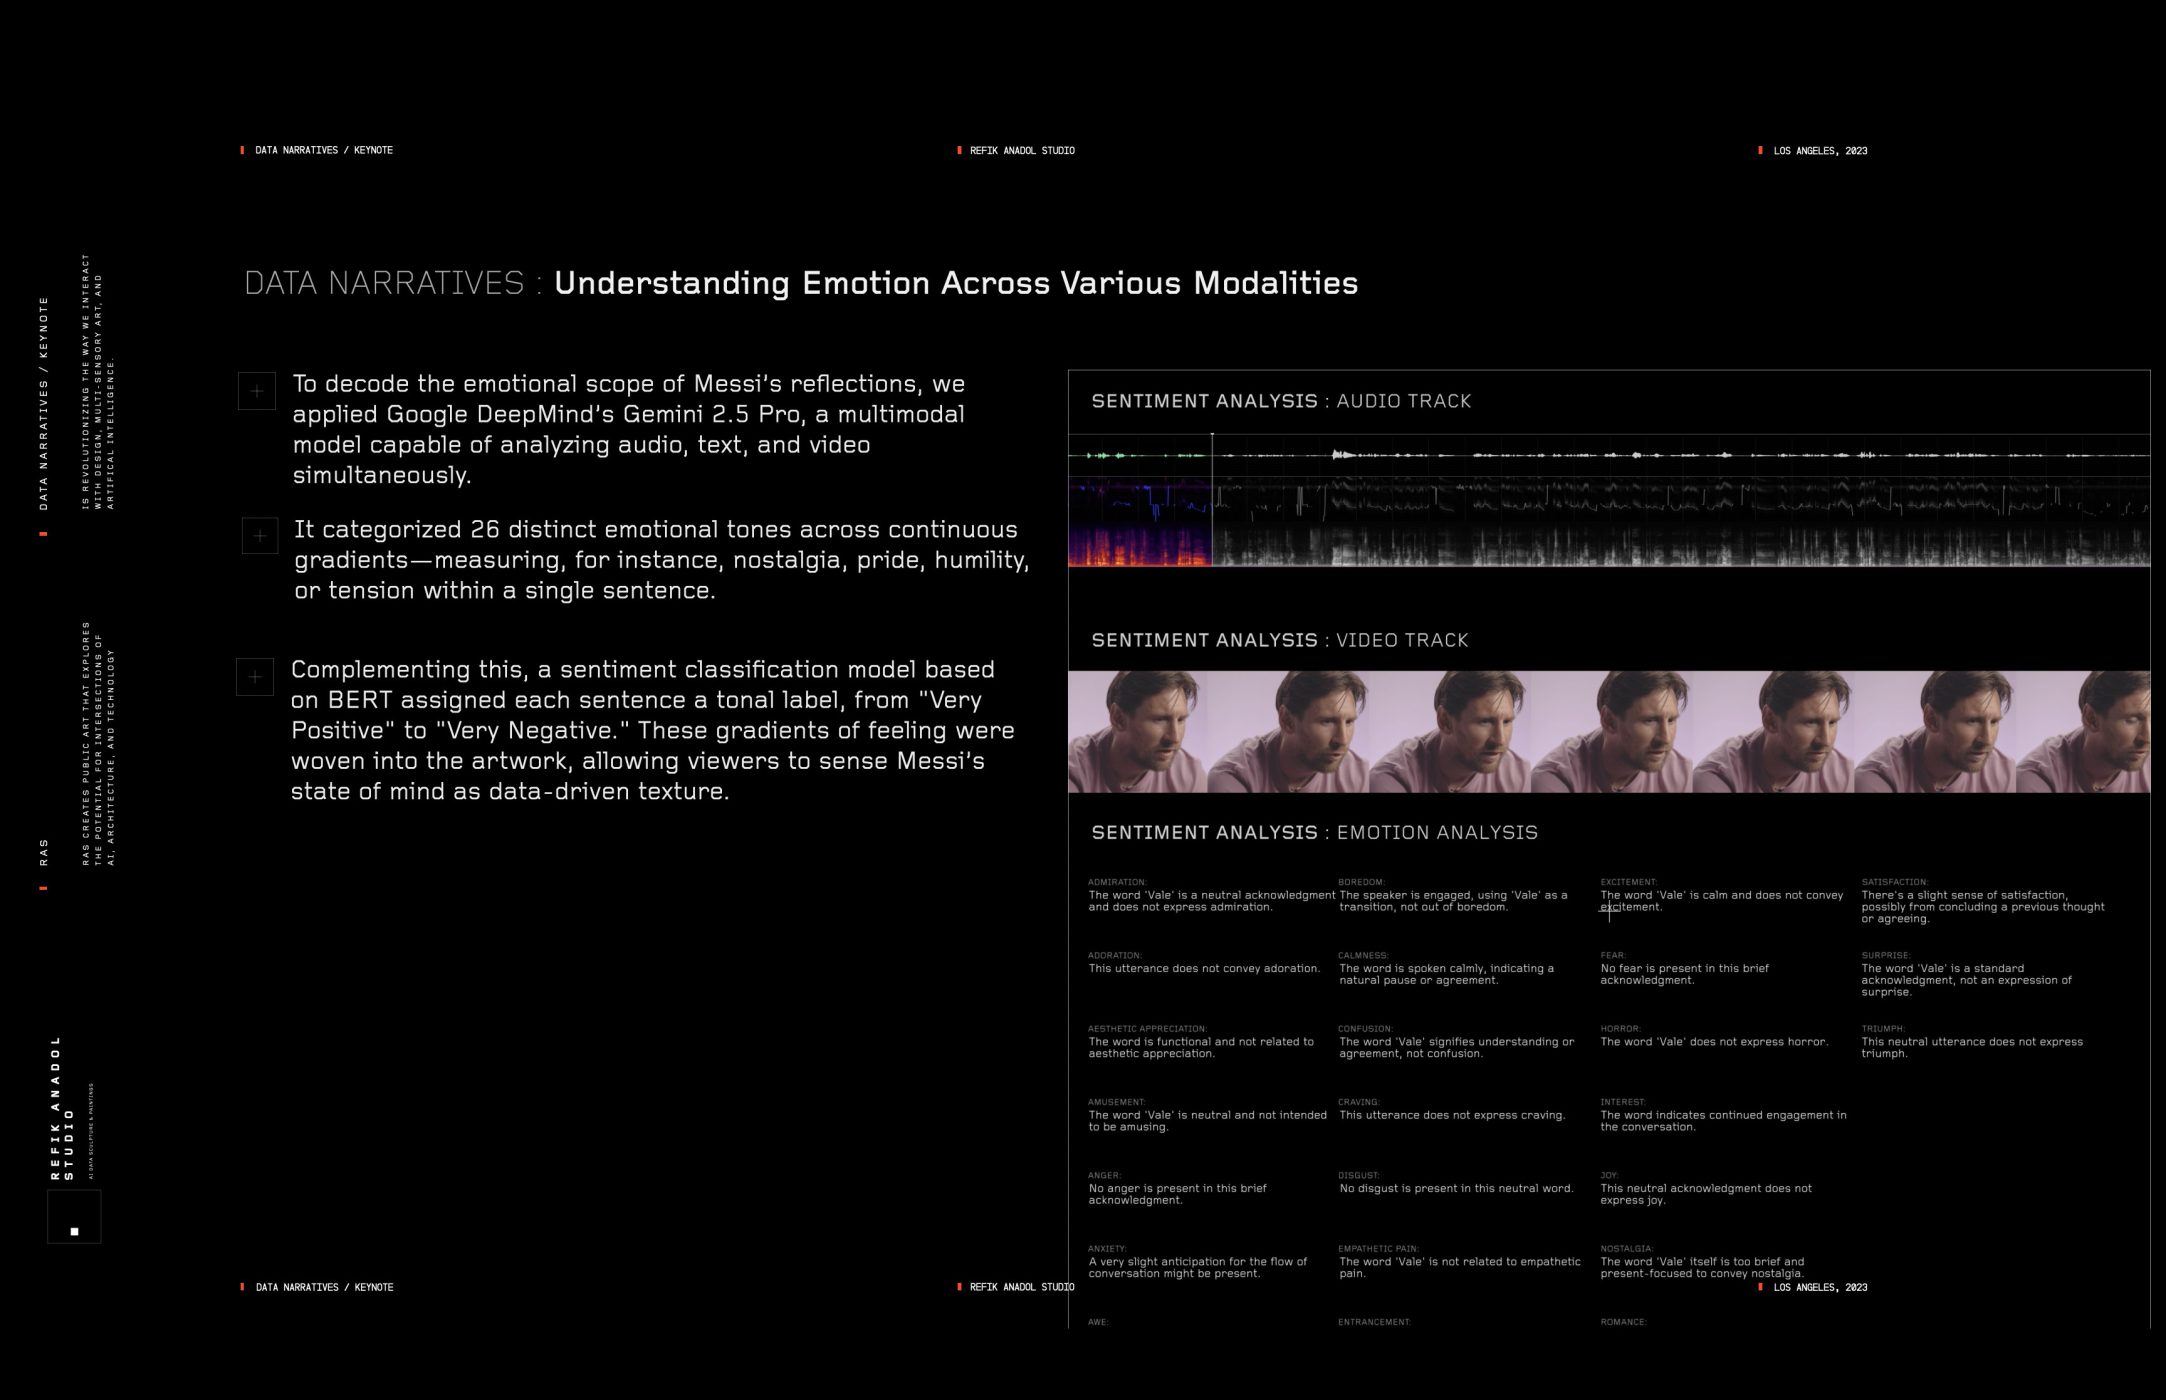This screenshot has width=2166, height=1400.
Task: Click the bottom LOS ANGELES, 2023 footer label
Action: pyautogui.click(x=1819, y=1288)
